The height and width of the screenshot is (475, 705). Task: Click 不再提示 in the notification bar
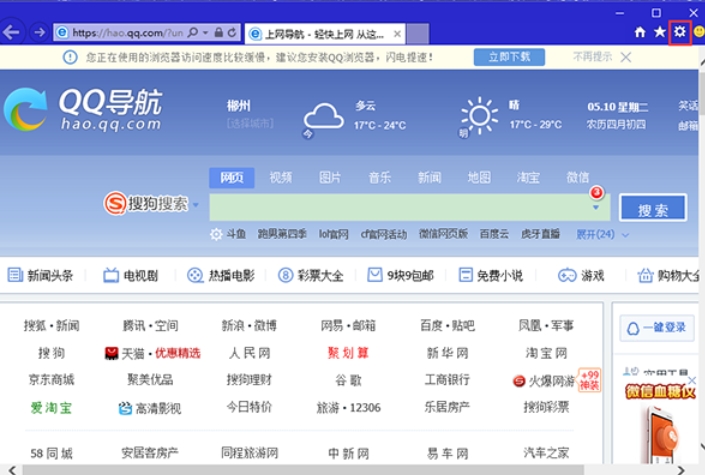coord(592,57)
